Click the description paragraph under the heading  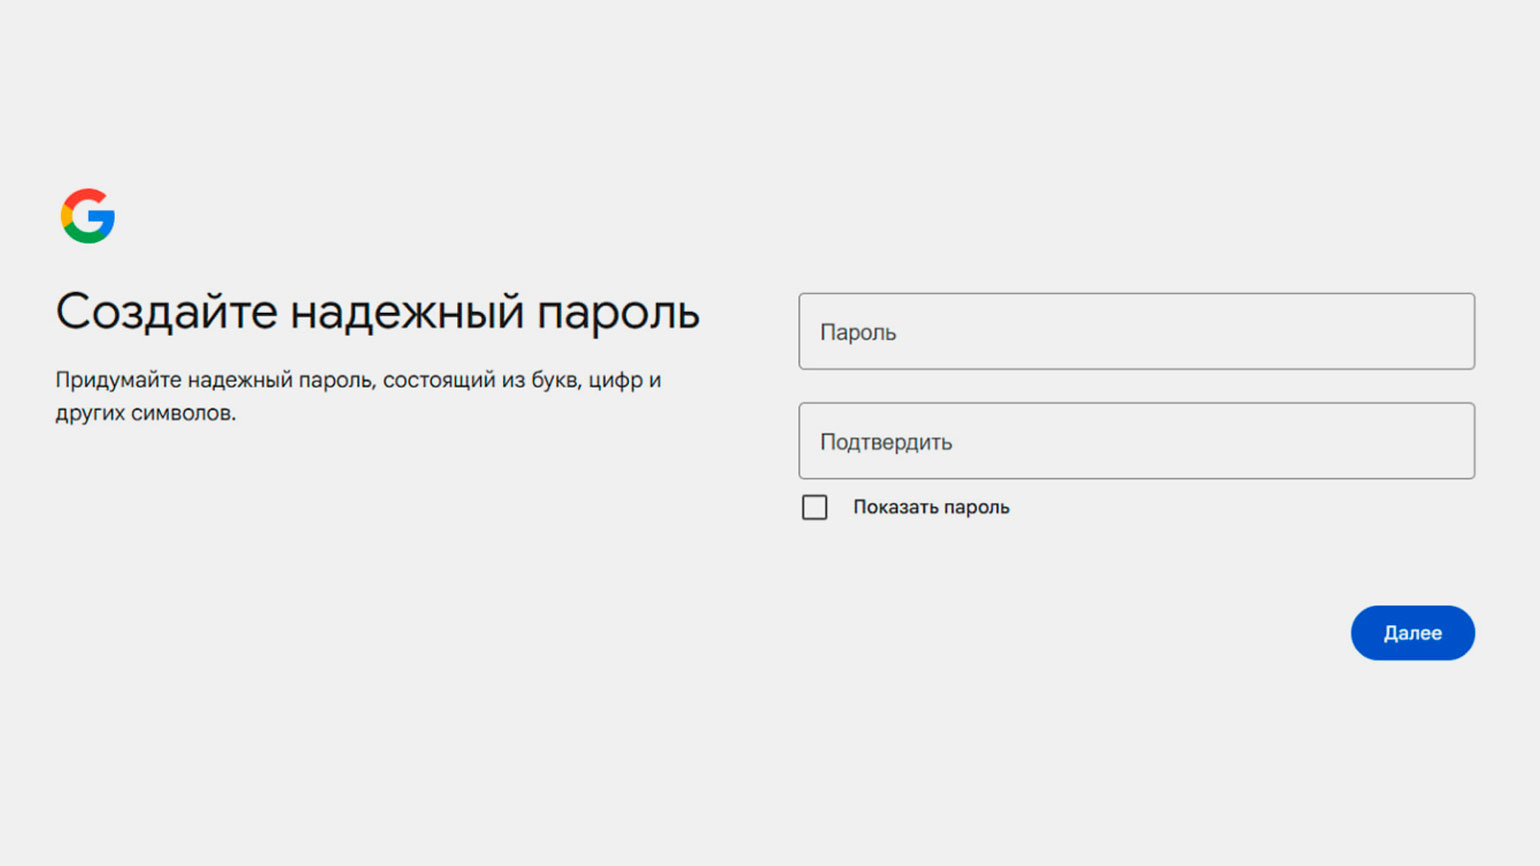tap(358, 396)
